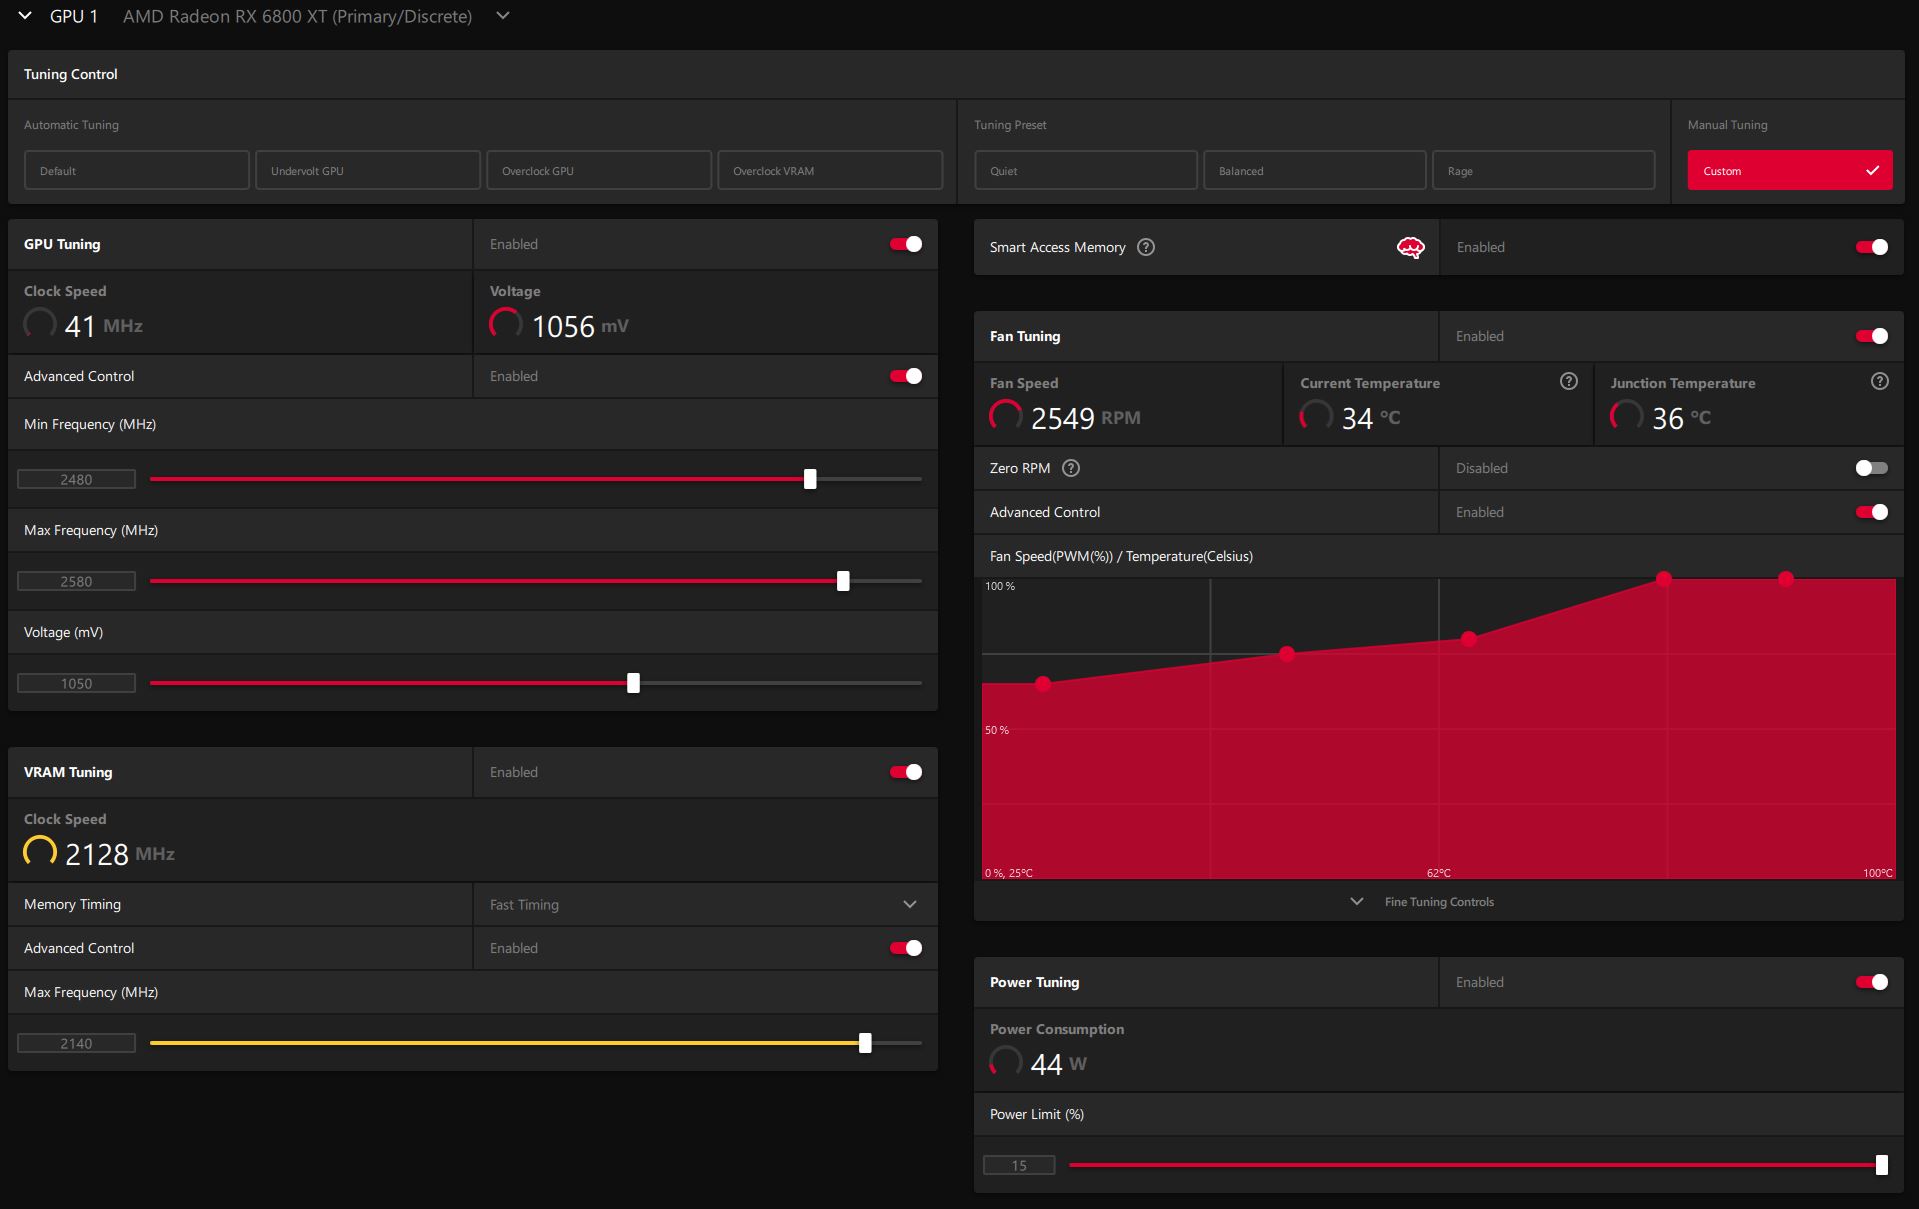Click the Junction Temperature help icon
This screenshot has width=1919, height=1209.
1879,381
